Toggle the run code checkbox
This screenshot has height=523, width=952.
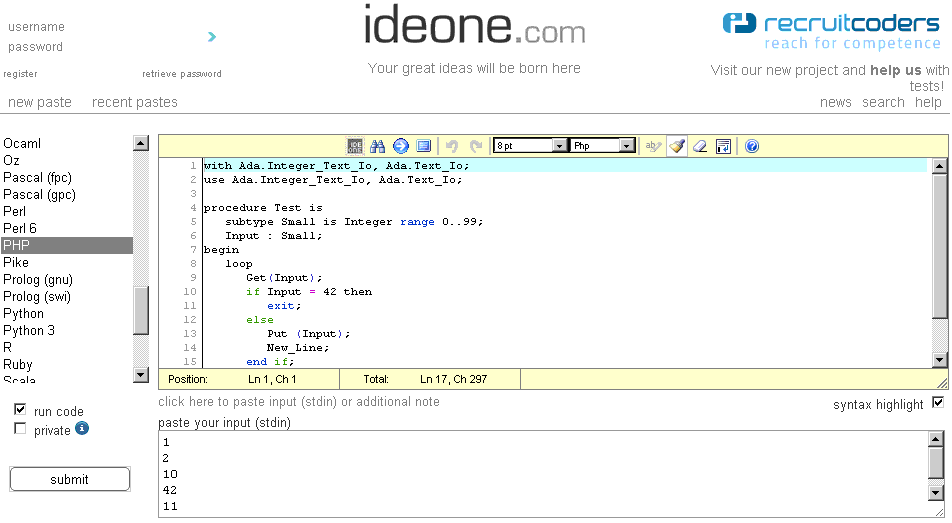click(20, 409)
